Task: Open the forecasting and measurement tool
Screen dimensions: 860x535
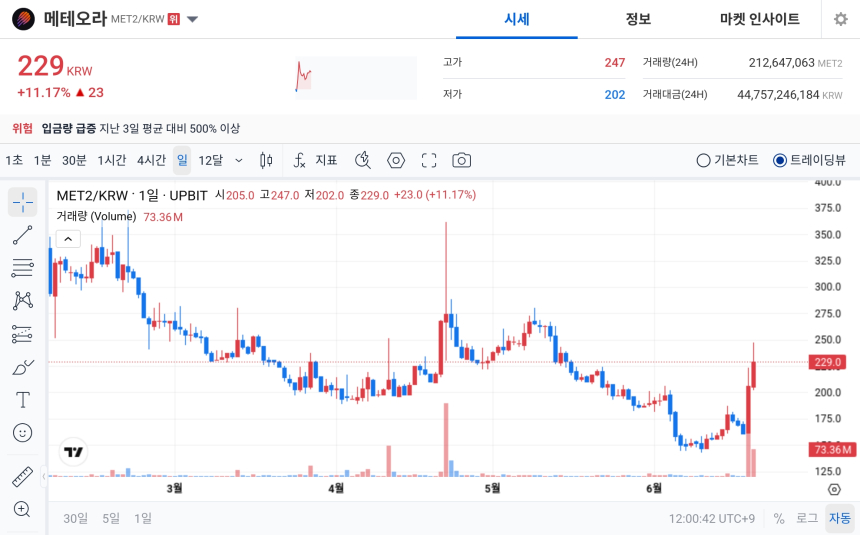Action: tap(22, 334)
